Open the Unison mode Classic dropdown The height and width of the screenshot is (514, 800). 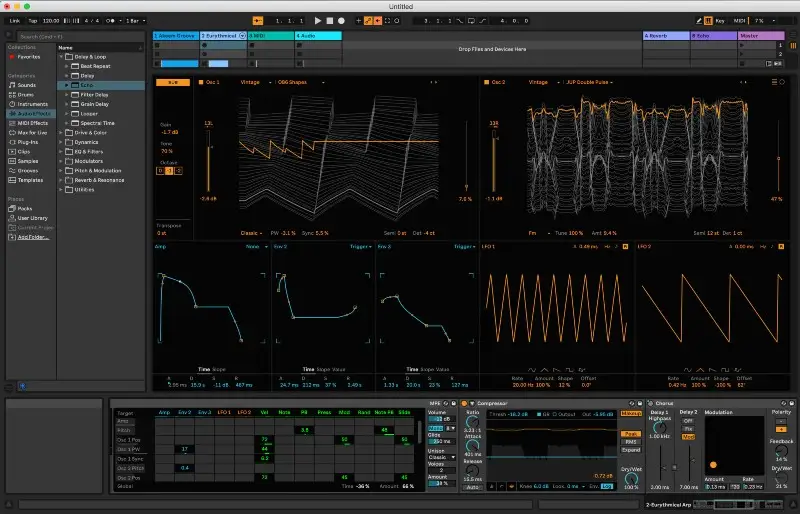442,457
